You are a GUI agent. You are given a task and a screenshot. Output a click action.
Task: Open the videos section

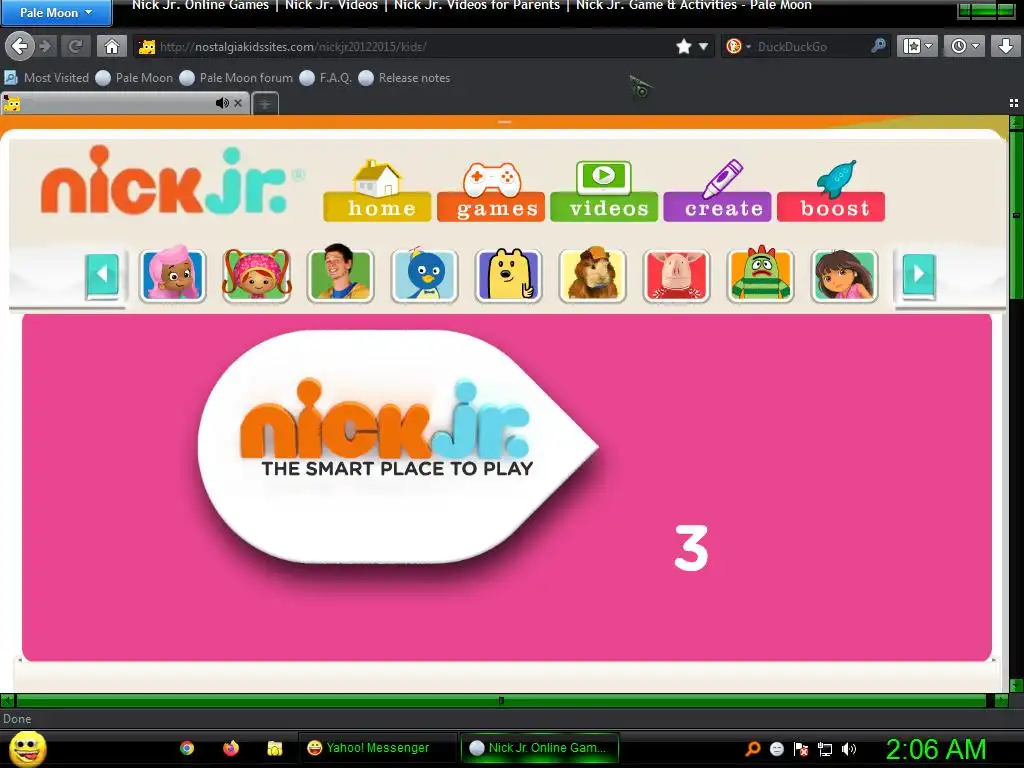(604, 191)
